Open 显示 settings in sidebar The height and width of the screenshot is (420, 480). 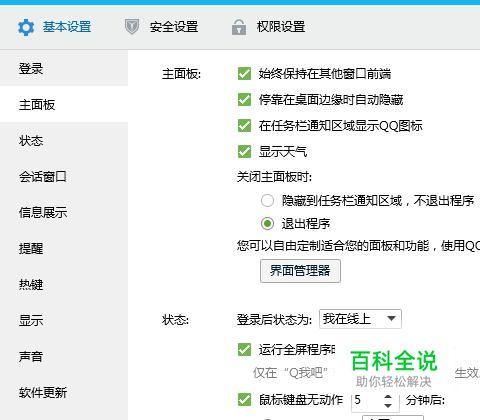[x=64, y=320]
